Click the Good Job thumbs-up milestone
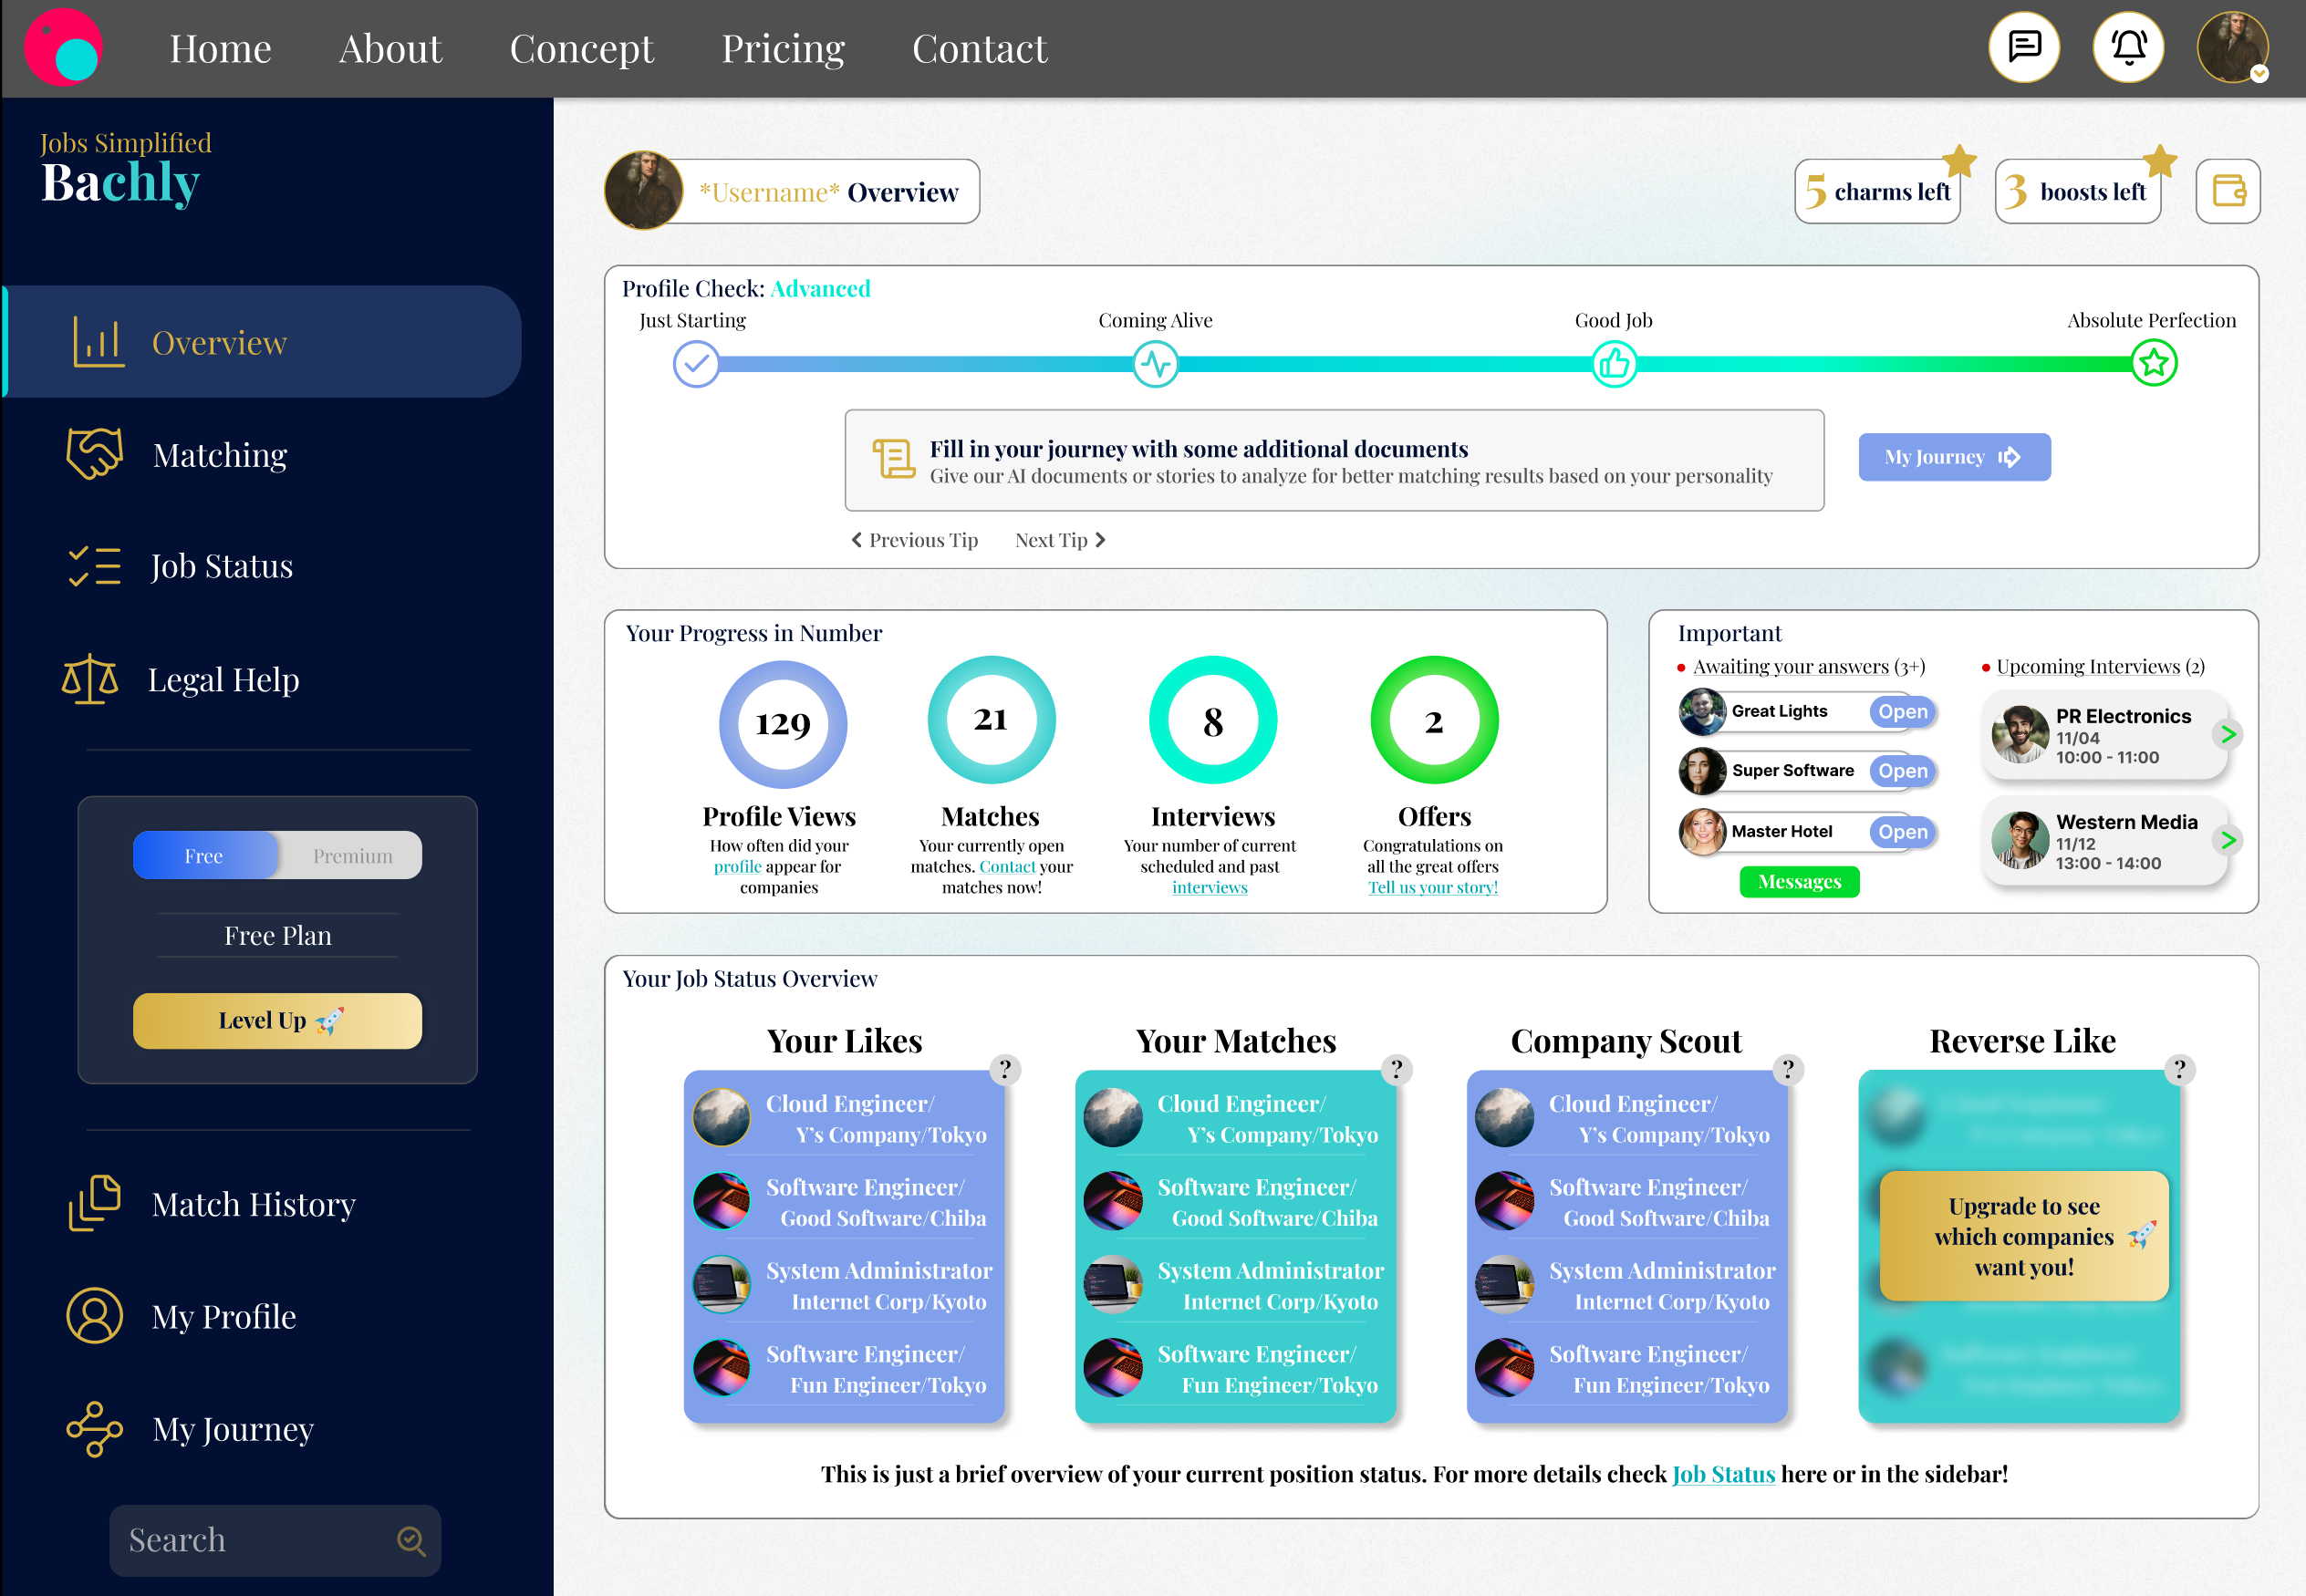The width and height of the screenshot is (2306, 1596). [1613, 364]
